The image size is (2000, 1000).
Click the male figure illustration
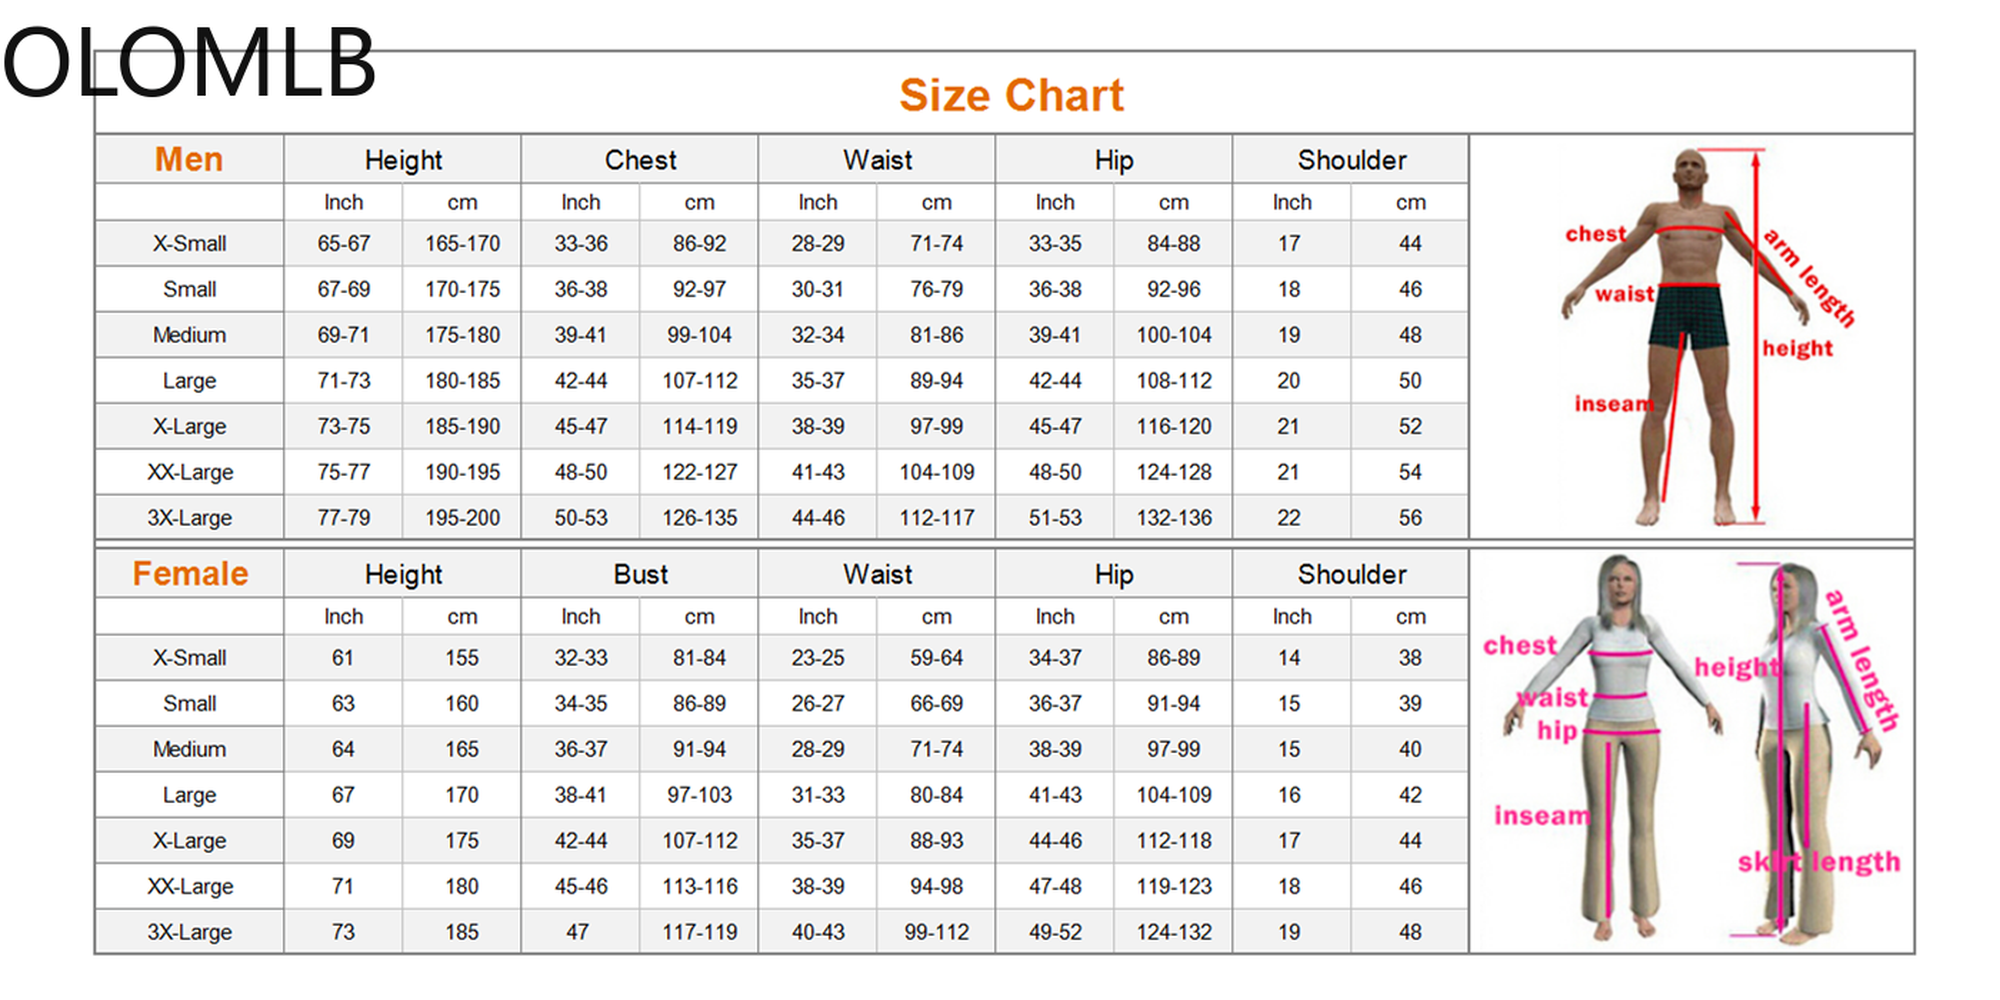(x=1689, y=330)
